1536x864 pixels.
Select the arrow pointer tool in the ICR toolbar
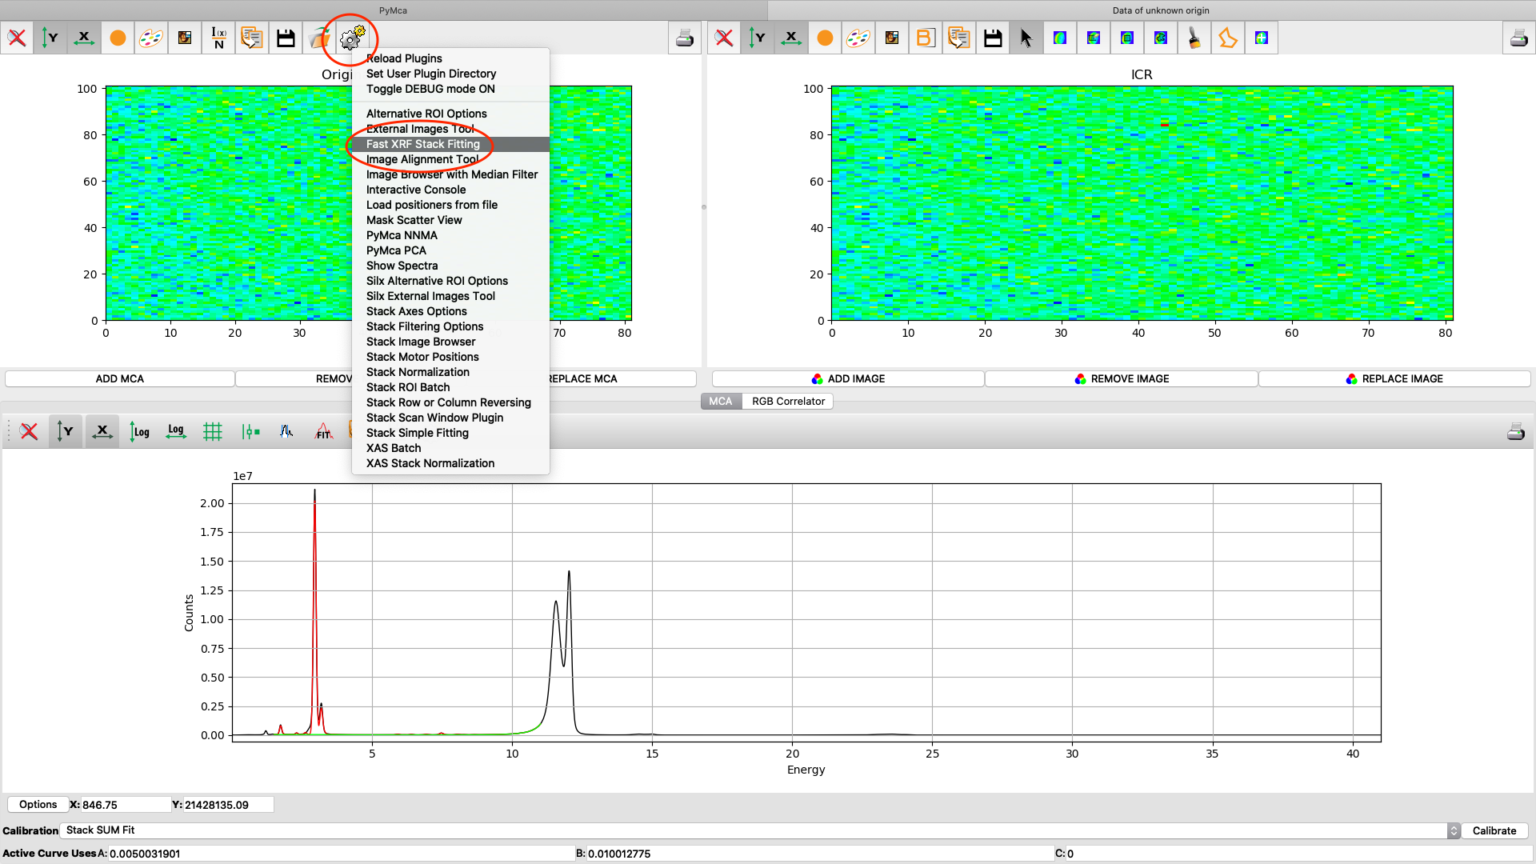pyautogui.click(x=1025, y=37)
